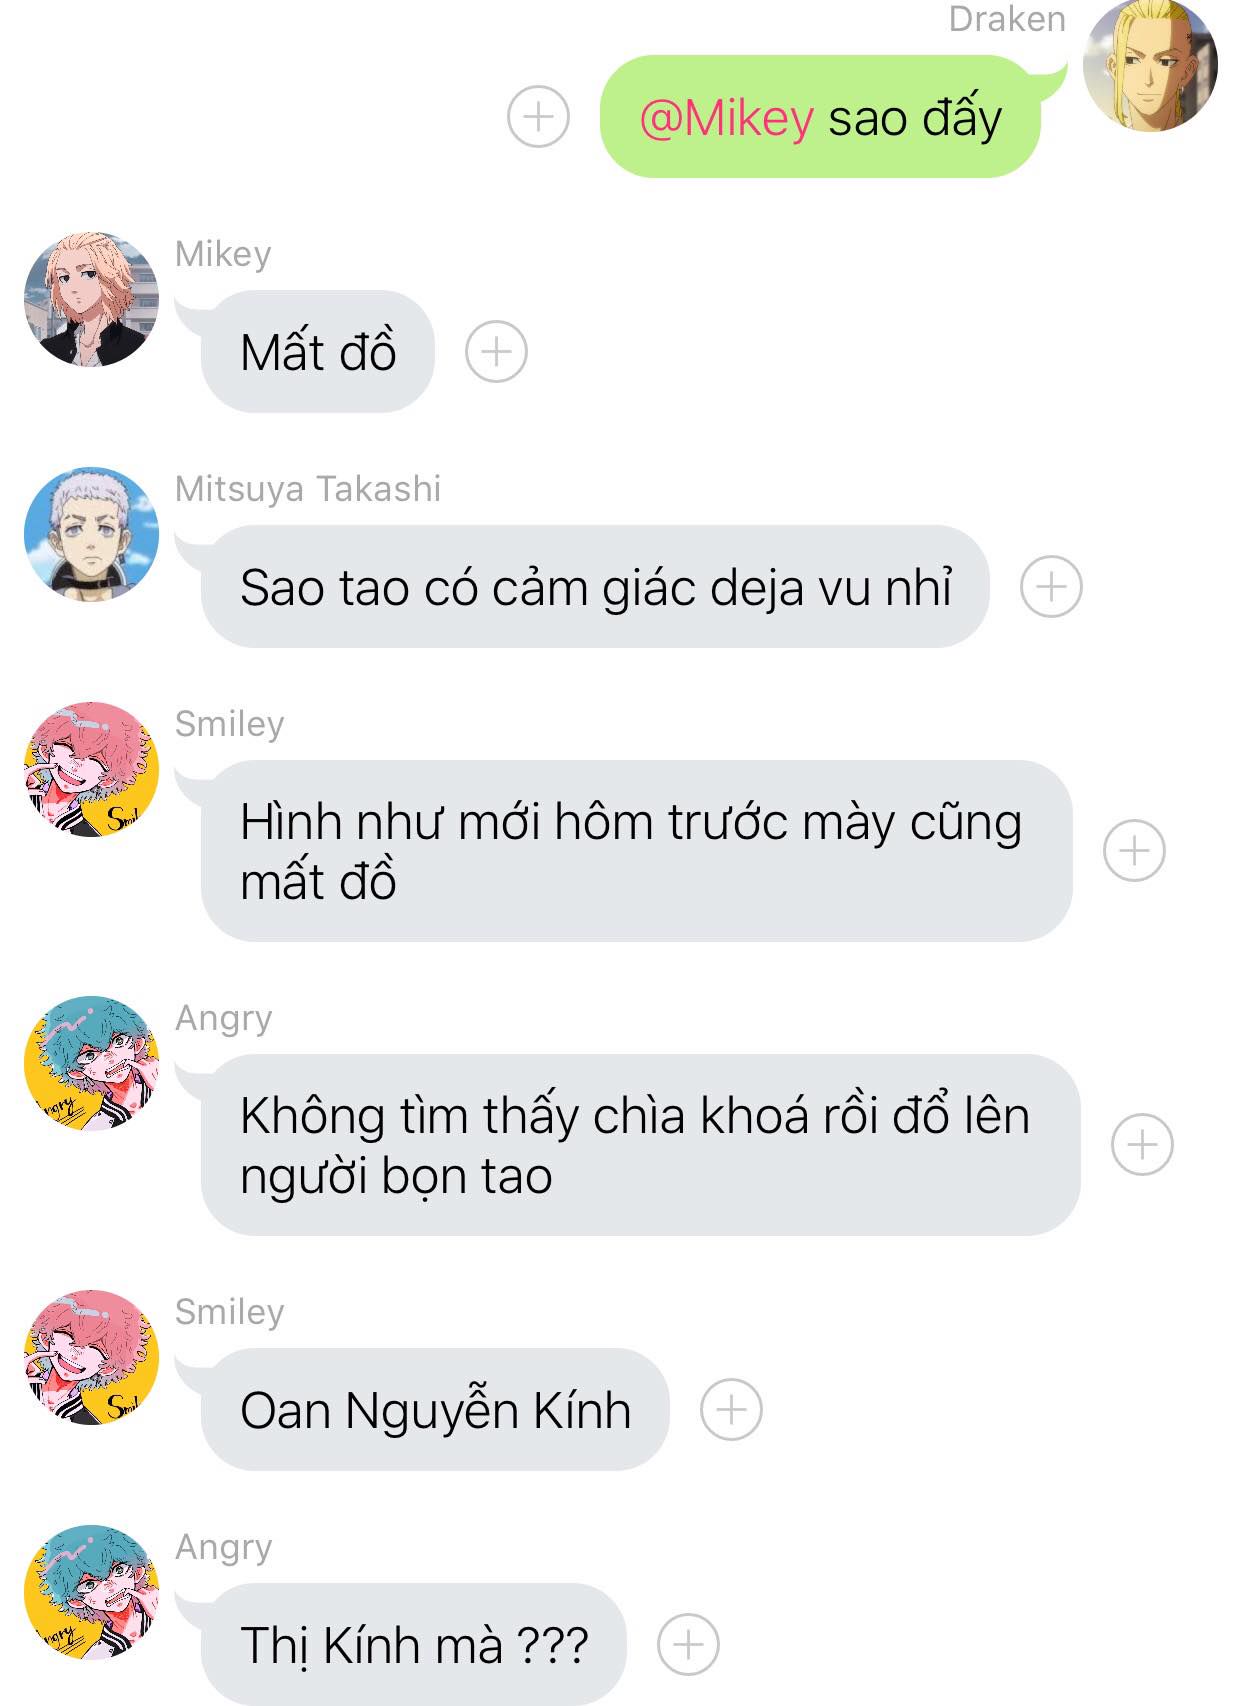Tap plus icon beside "Không tìm thấy chìa khoá" message
The image size is (1242, 1706).
(x=1142, y=1145)
